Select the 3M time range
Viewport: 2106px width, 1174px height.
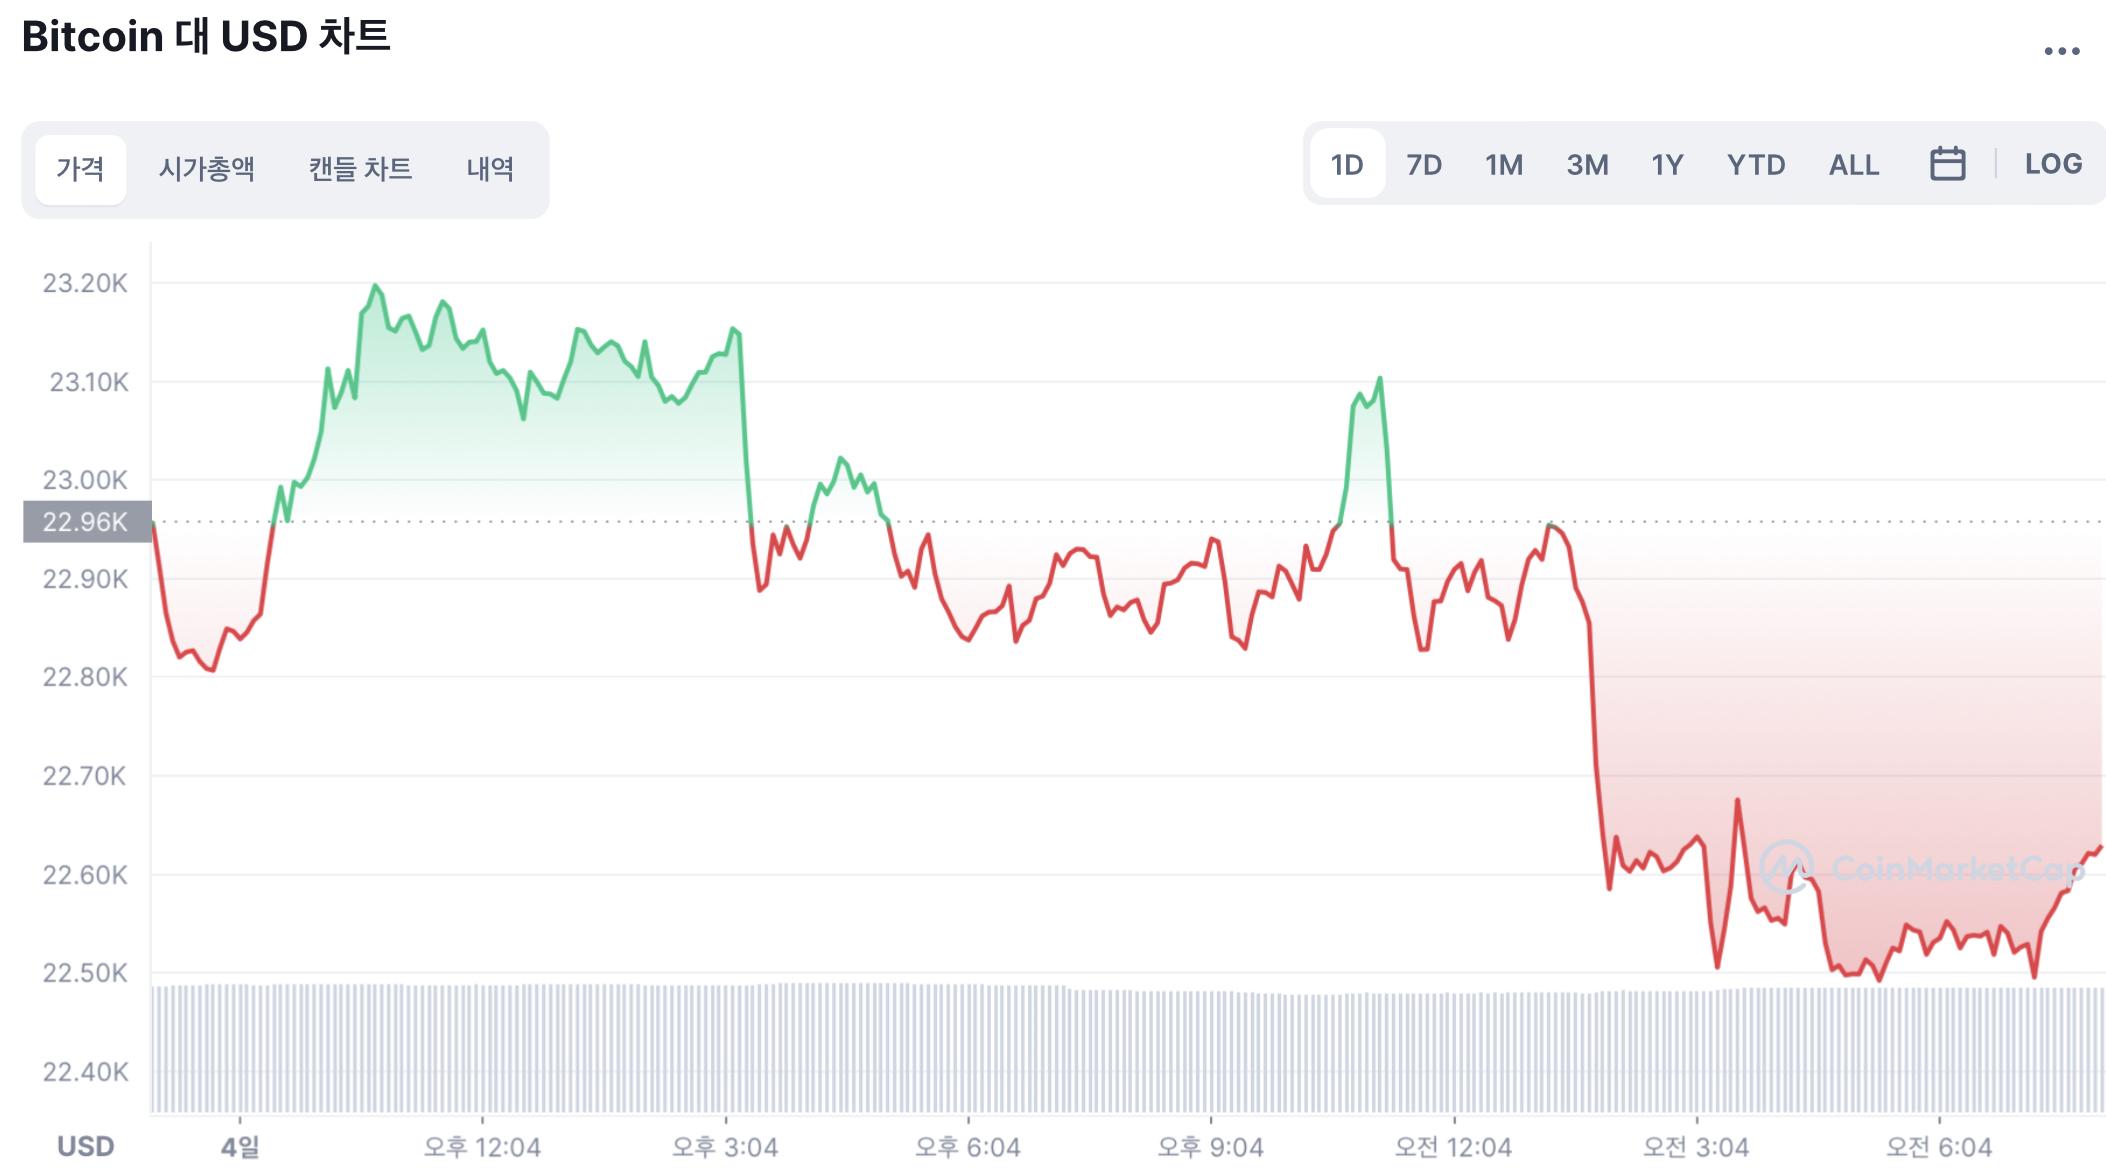tap(1587, 165)
